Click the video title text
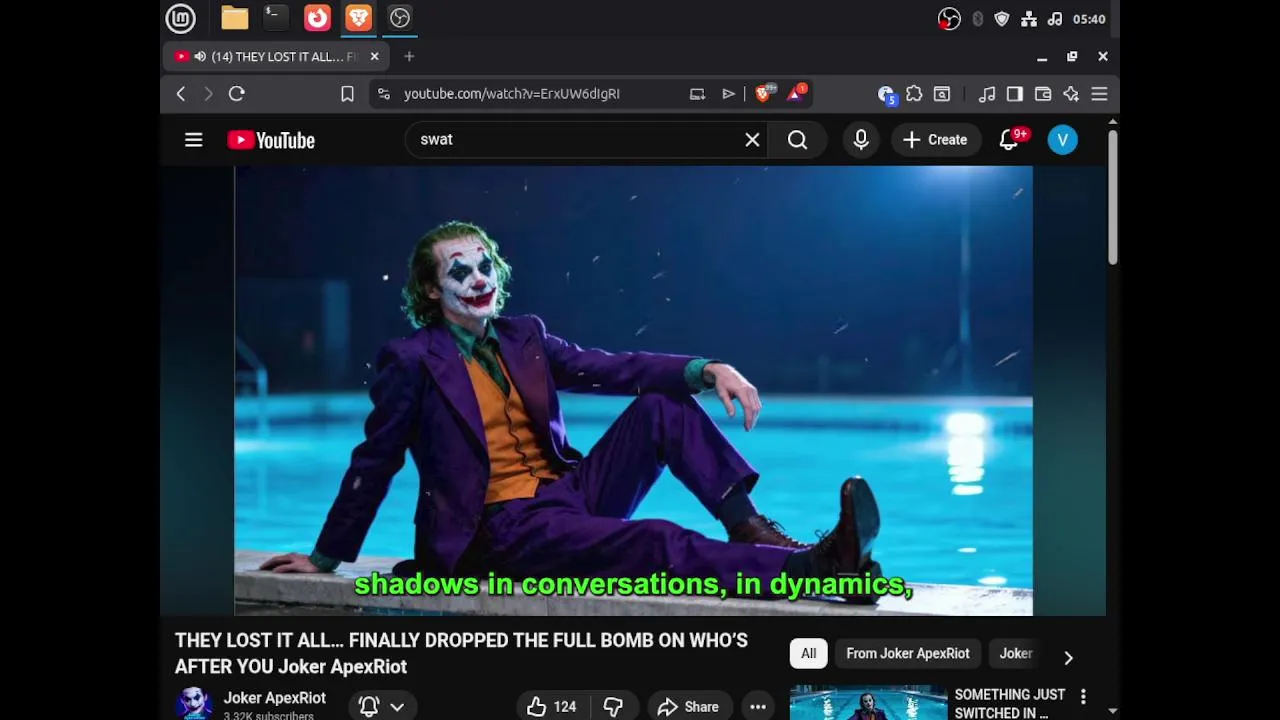The image size is (1280, 720). click(461, 653)
